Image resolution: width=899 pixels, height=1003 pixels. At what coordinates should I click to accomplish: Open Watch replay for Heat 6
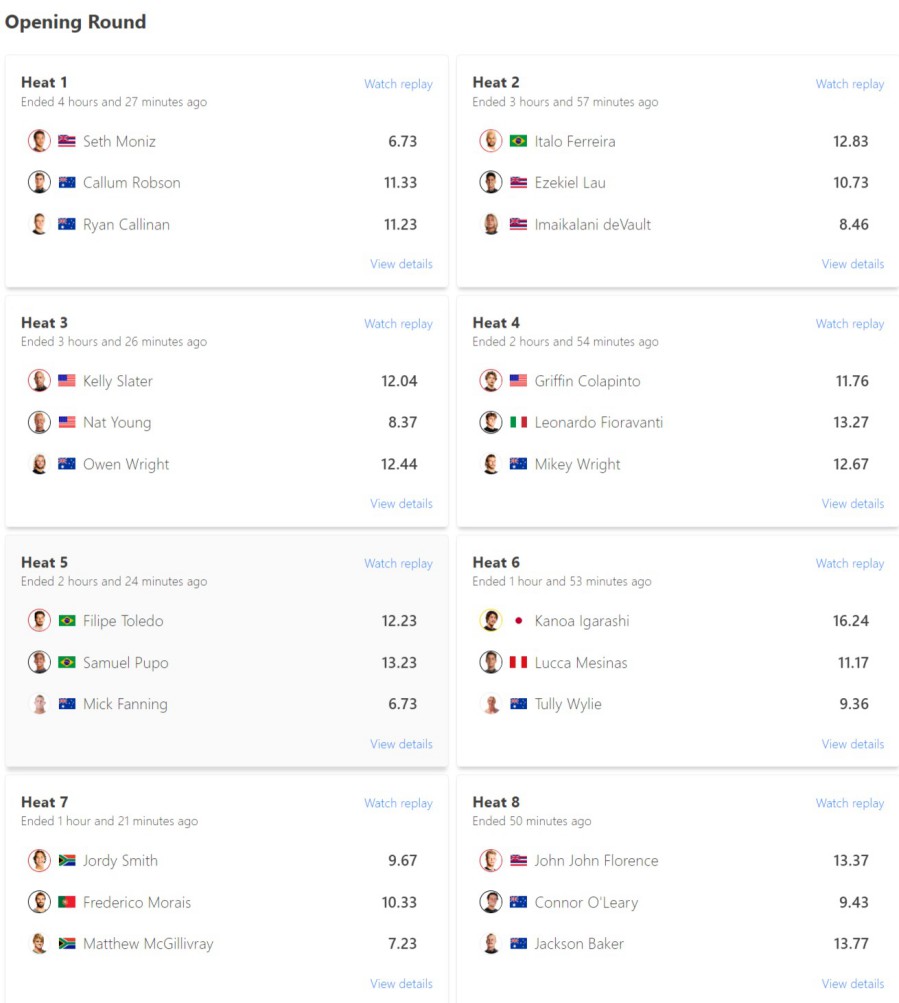[849, 564]
